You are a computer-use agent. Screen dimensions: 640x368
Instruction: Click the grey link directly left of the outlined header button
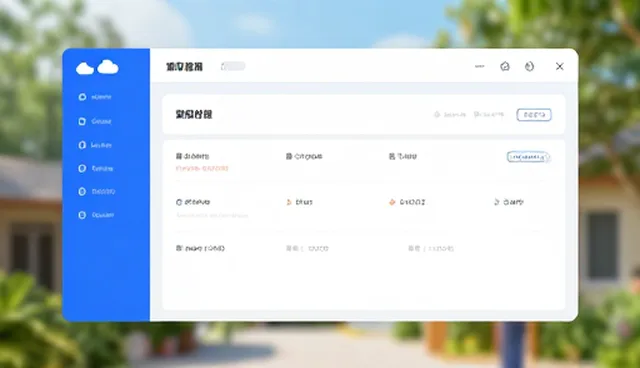click(x=489, y=115)
